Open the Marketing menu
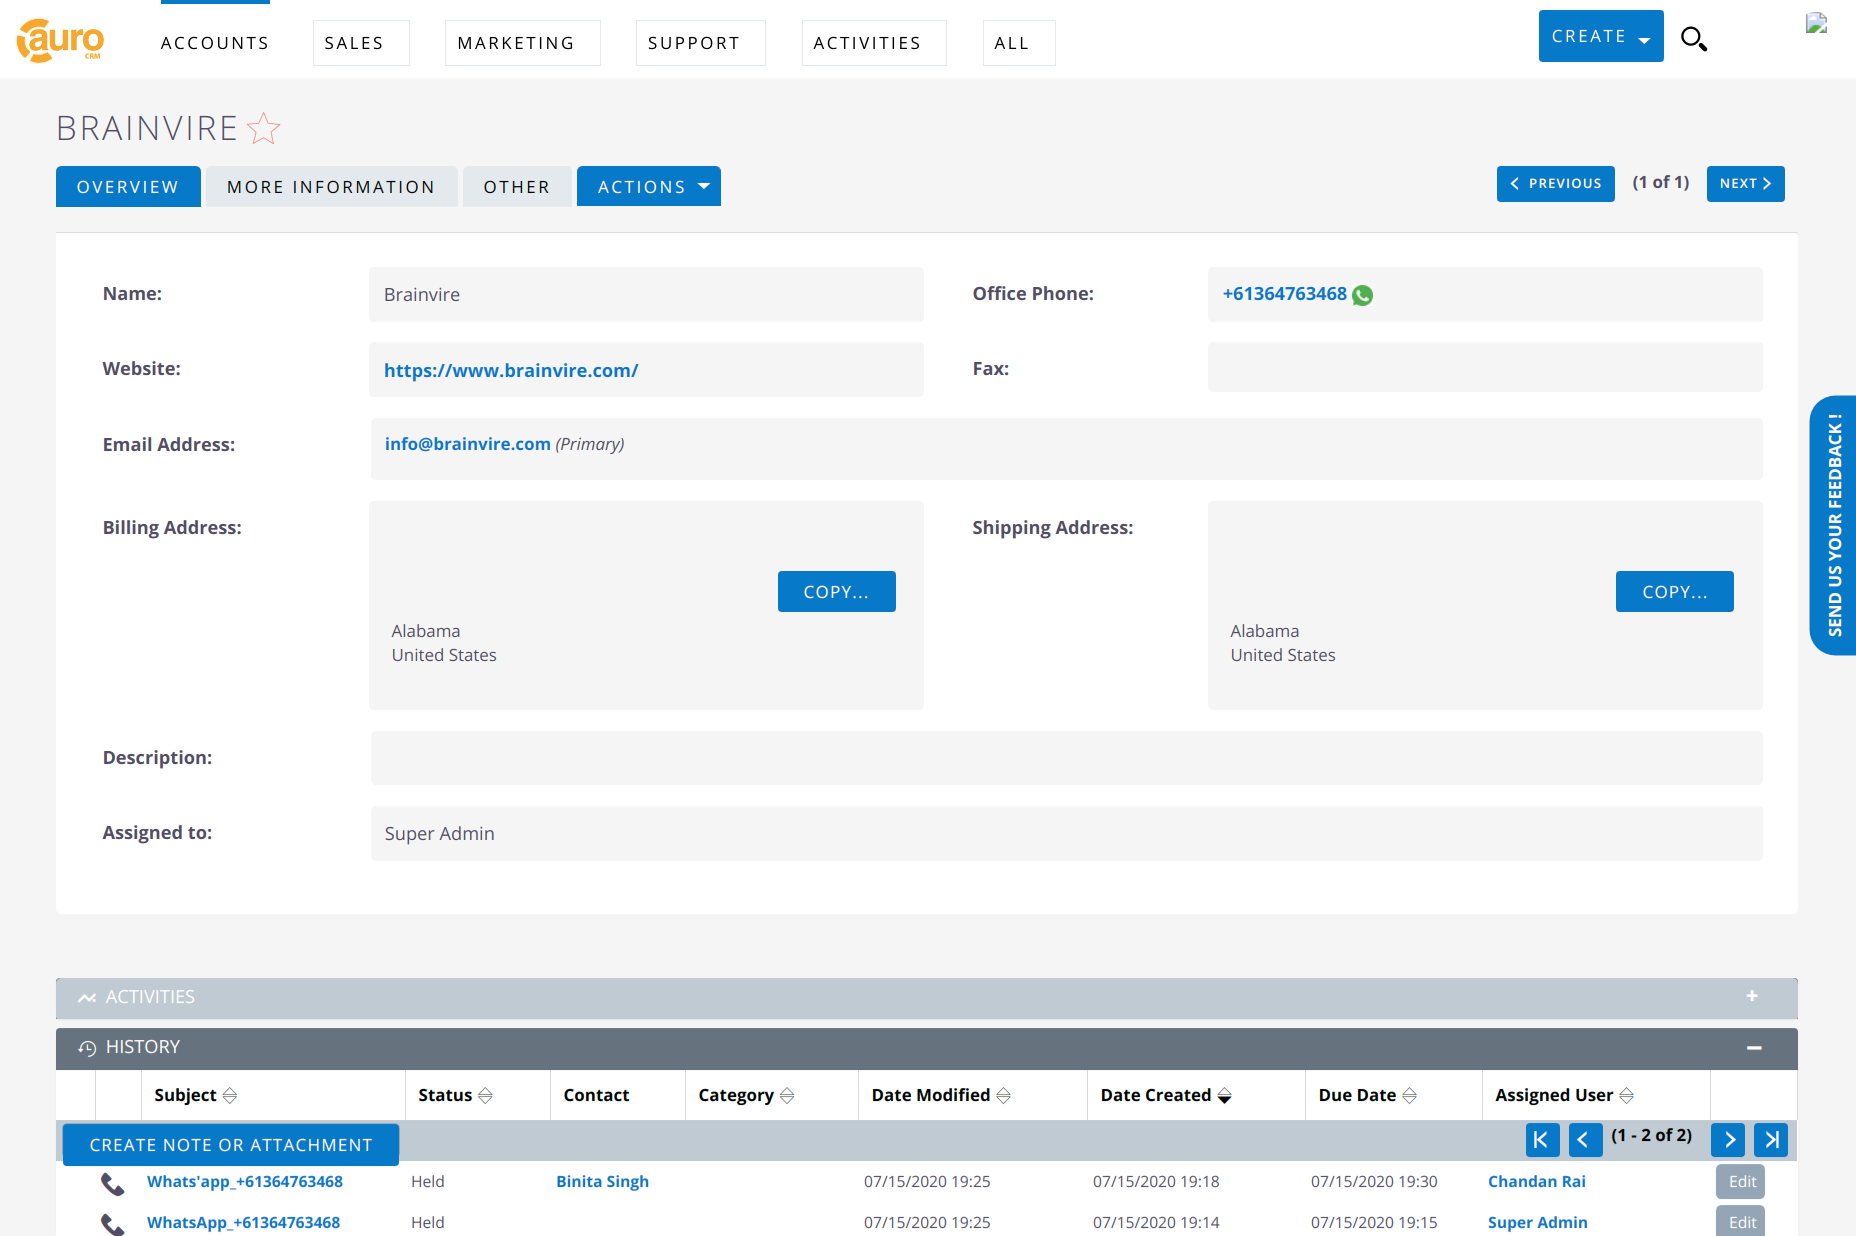The width and height of the screenshot is (1856, 1236). tap(523, 43)
